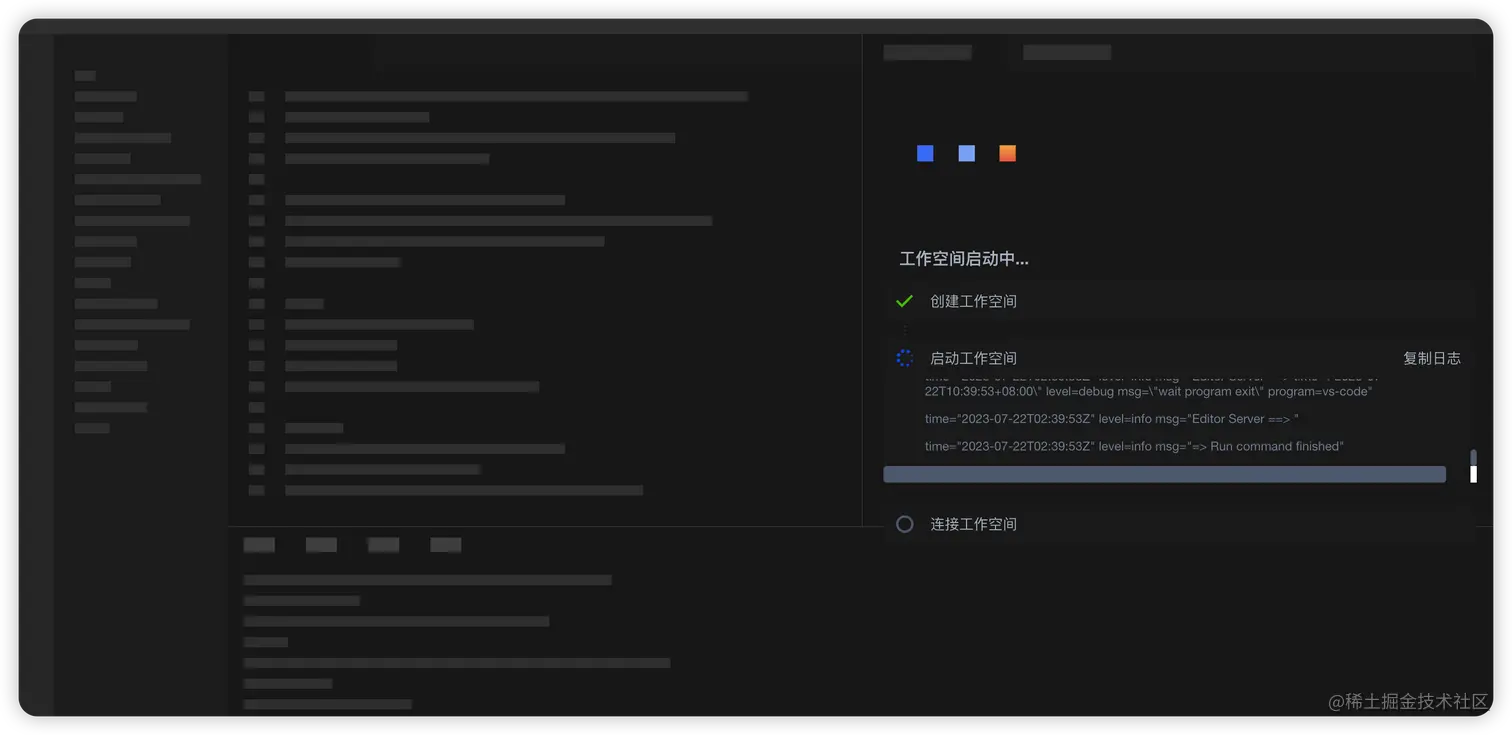Click the 工作空间启动中... heading

[x=964, y=259]
